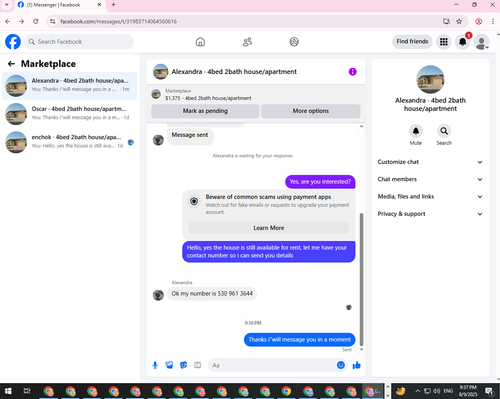Click the volume icon in system tray
This screenshot has width=500, height=399.
pos(436,391)
